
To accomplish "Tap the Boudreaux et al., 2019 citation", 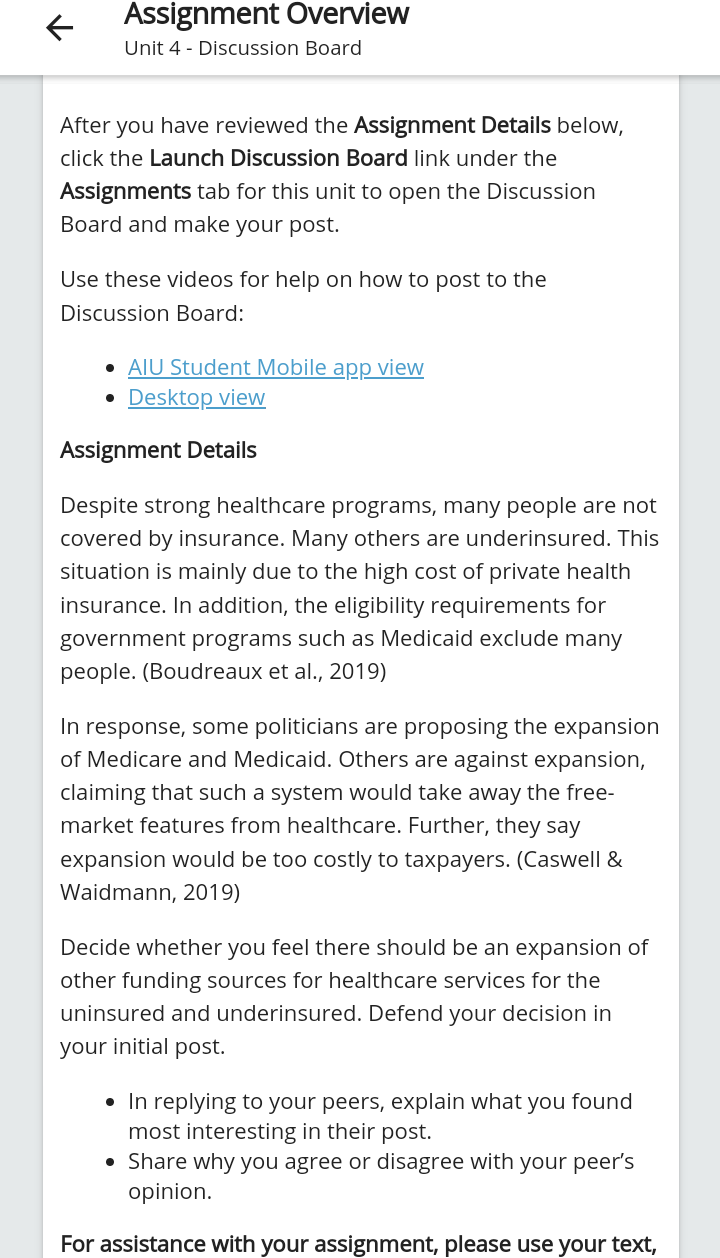I will point(265,671).
